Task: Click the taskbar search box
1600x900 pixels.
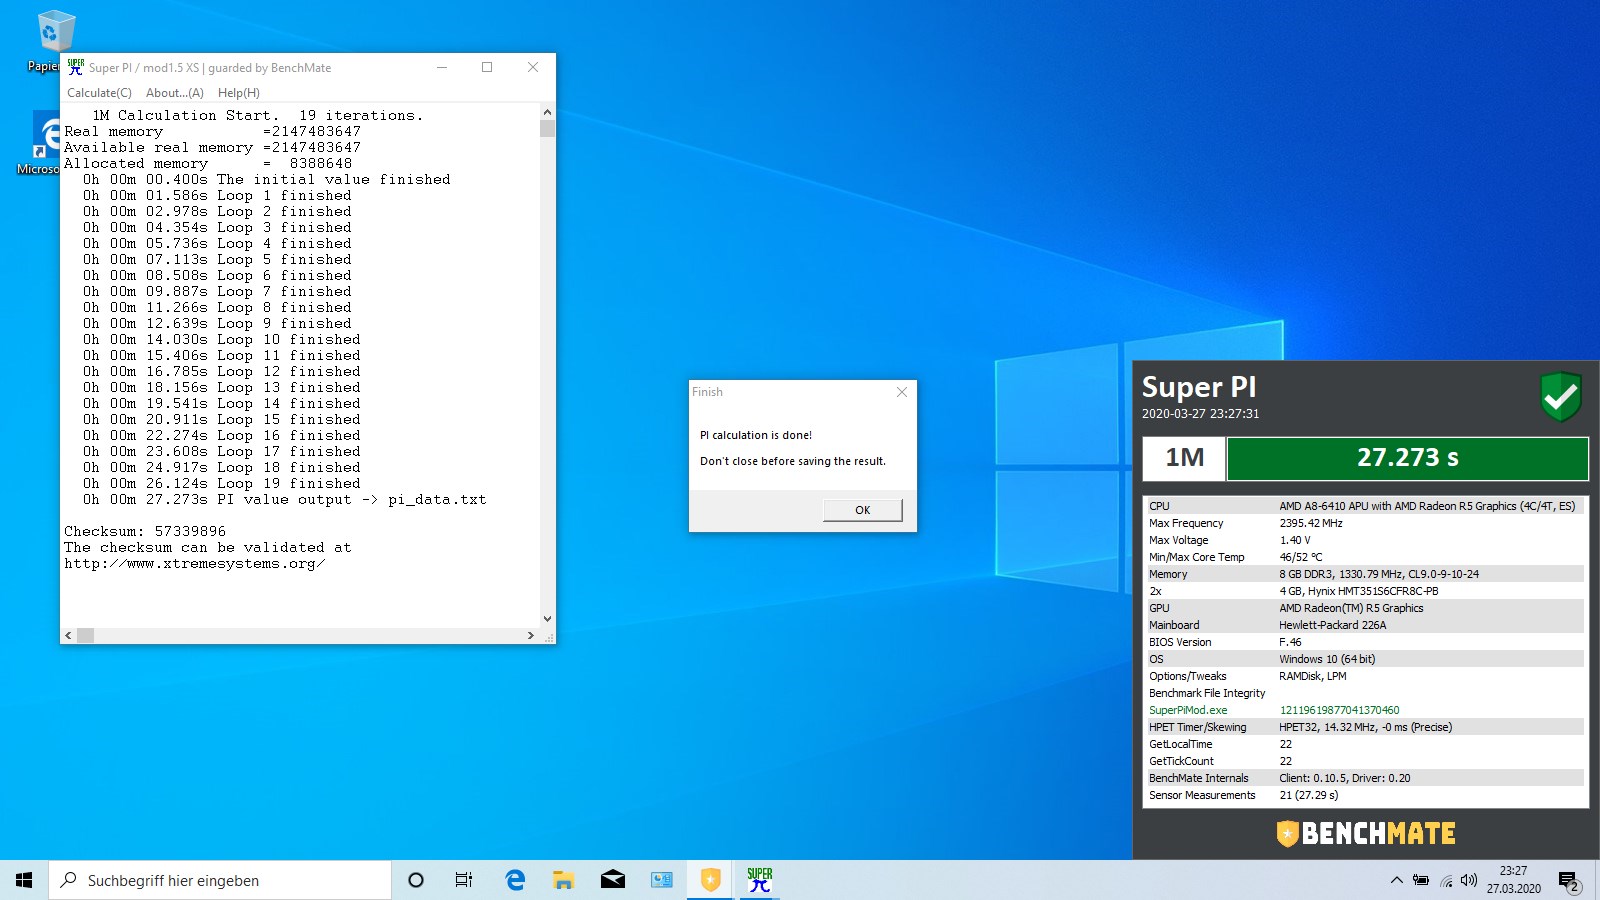Action: [x=220, y=880]
